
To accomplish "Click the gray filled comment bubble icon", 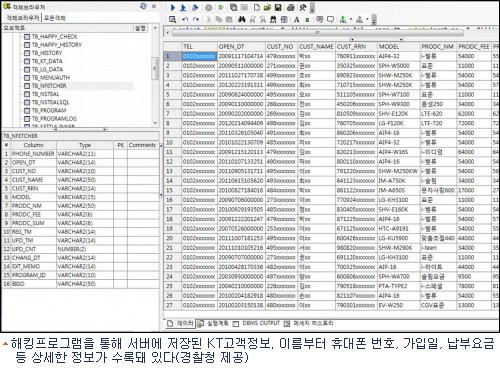I will point(319,20).
